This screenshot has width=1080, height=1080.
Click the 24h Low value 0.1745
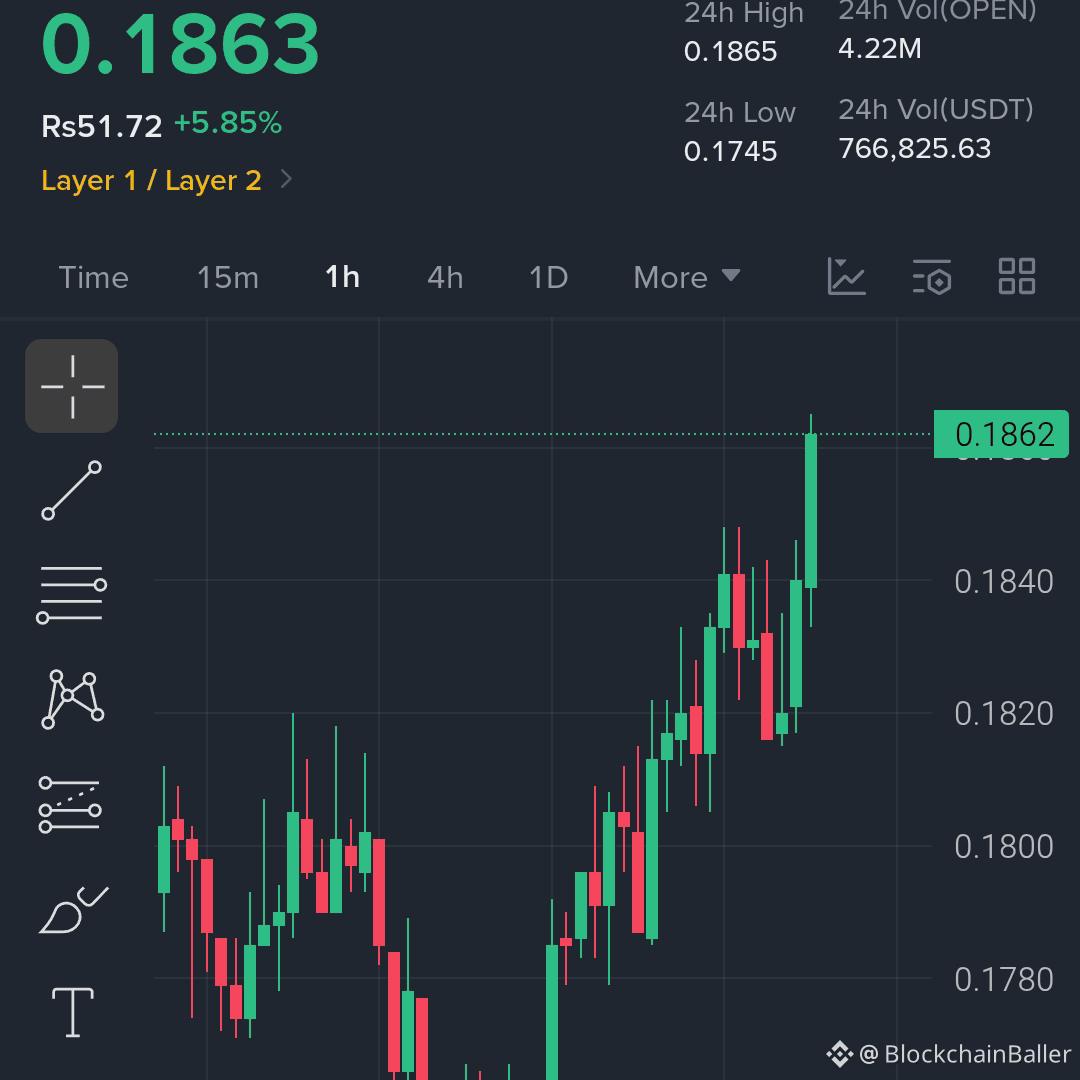click(731, 152)
